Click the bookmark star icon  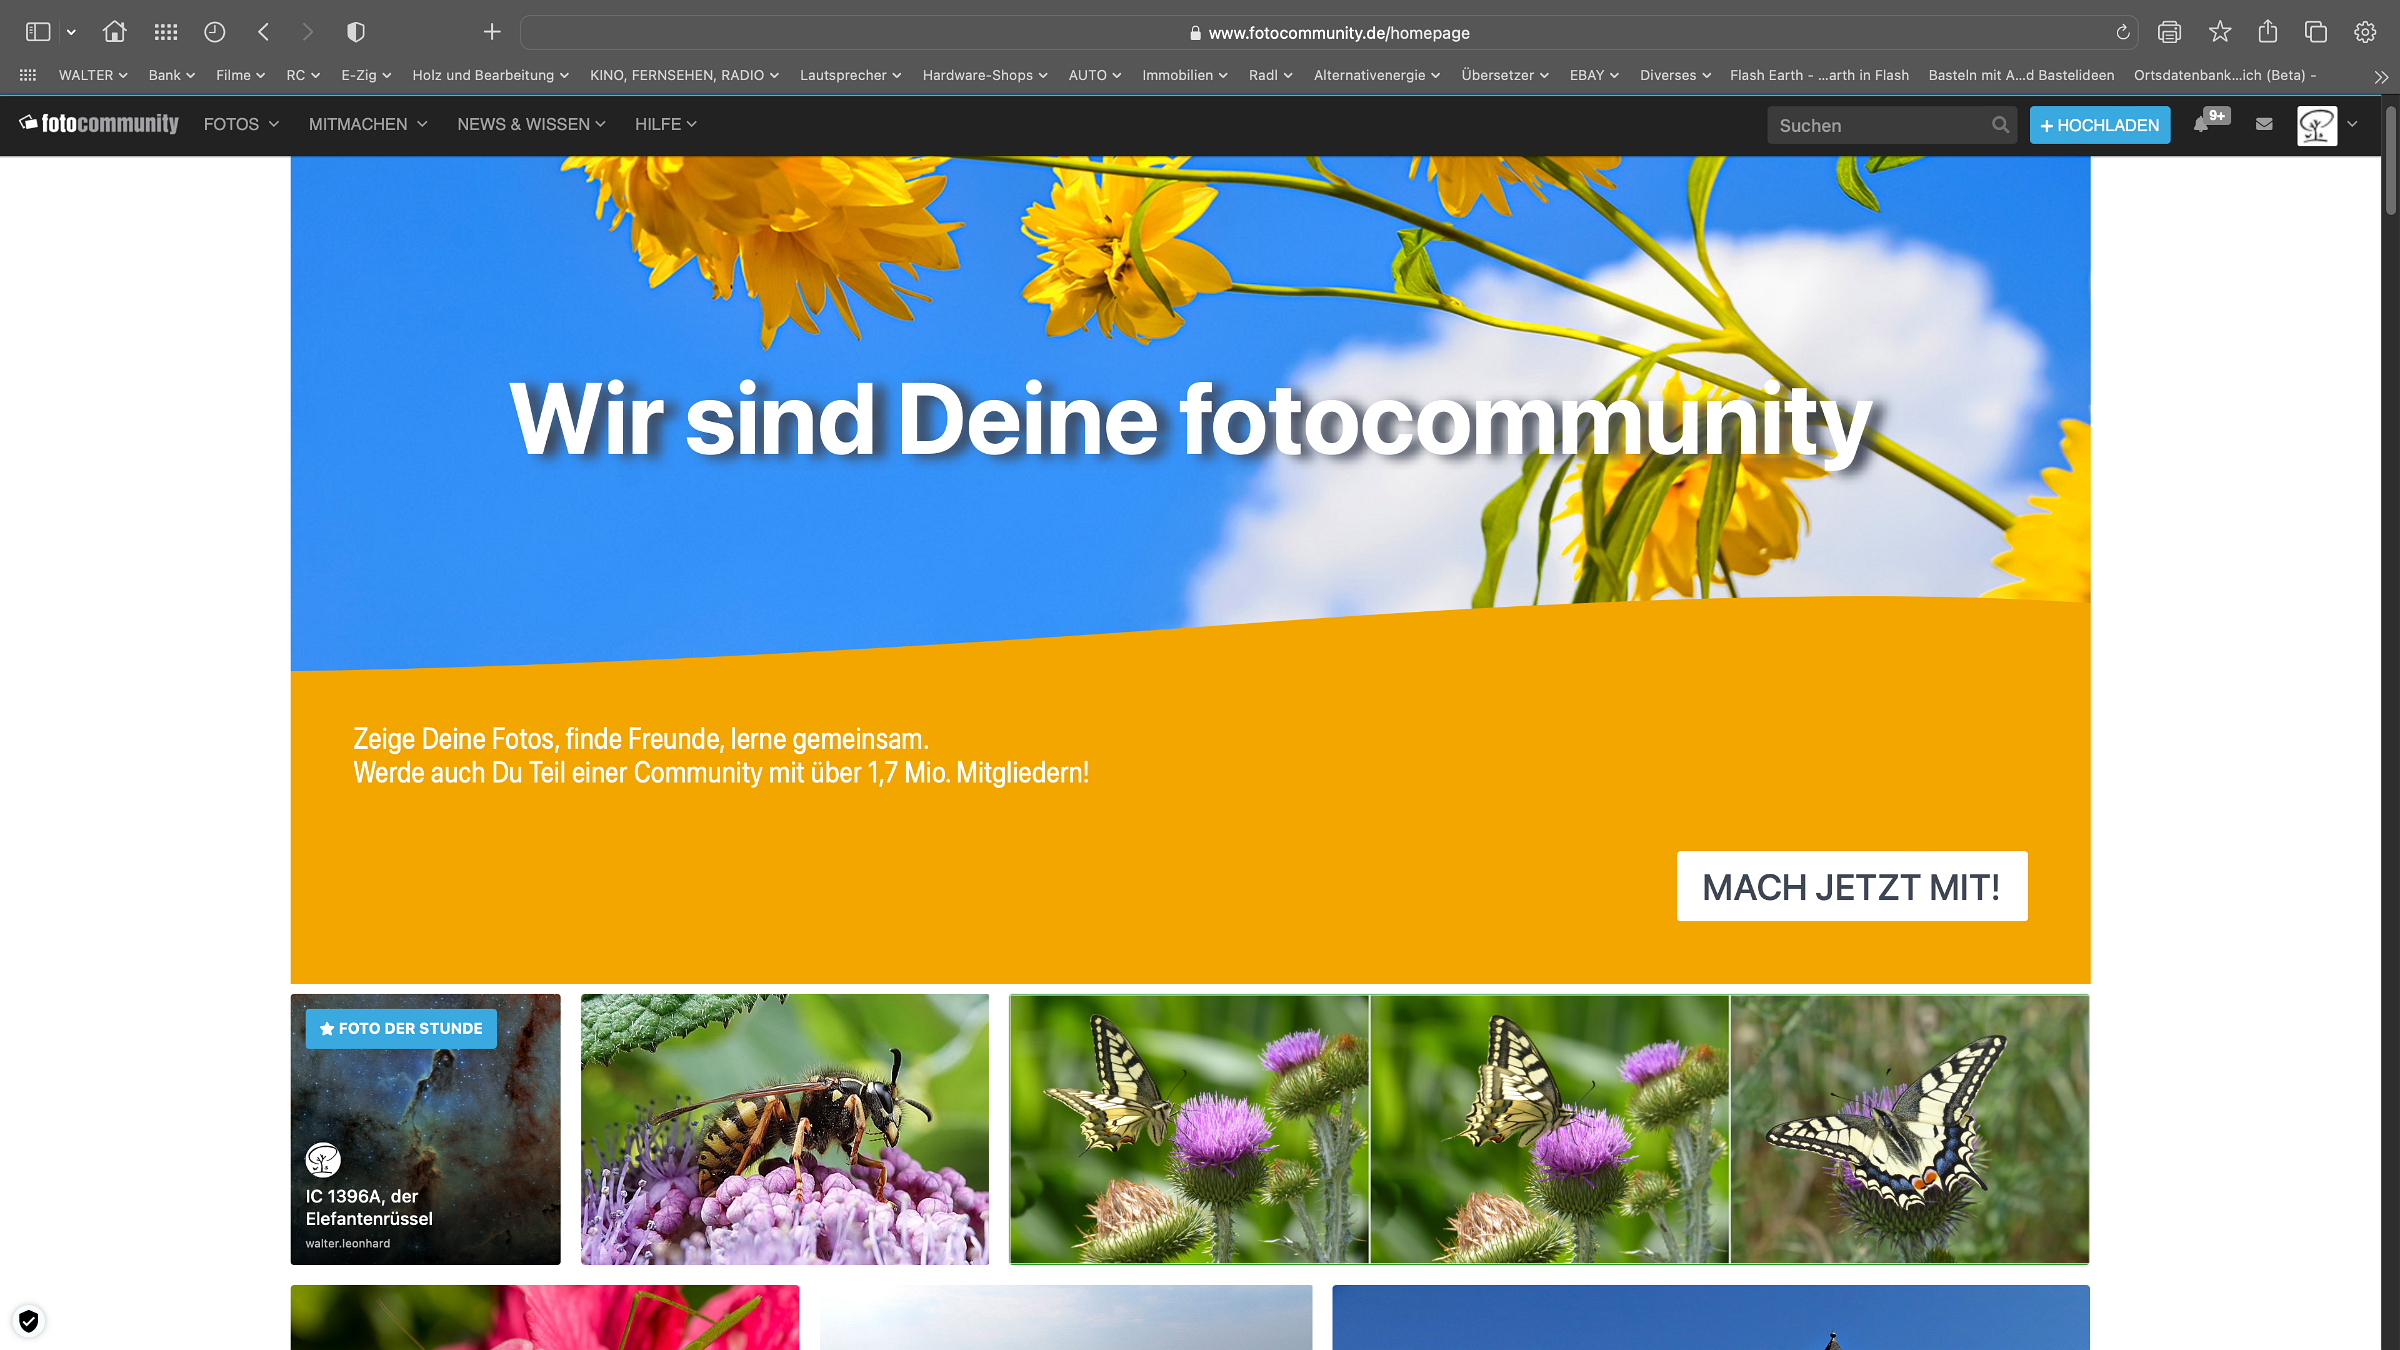click(2220, 32)
